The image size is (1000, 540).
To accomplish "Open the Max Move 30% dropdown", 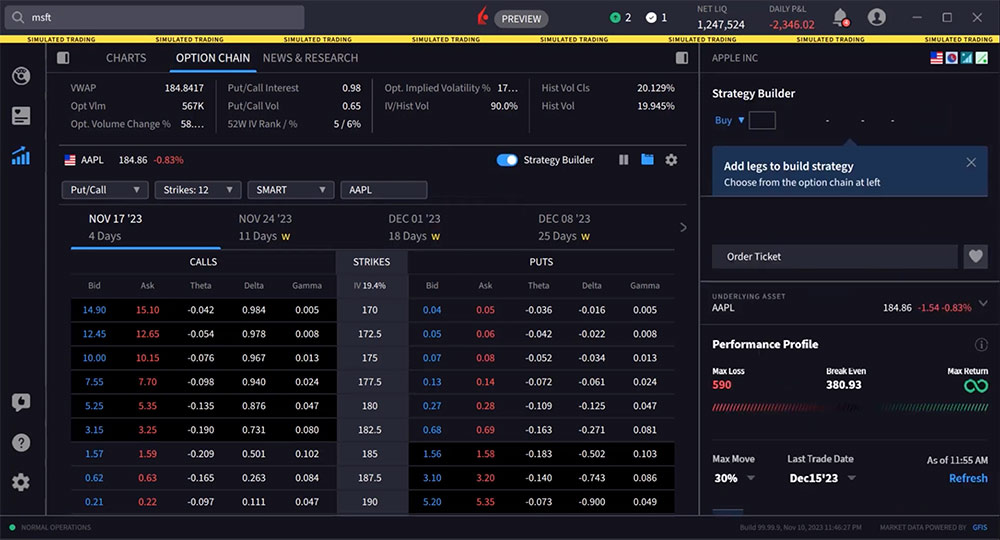I will [x=733, y=478].
